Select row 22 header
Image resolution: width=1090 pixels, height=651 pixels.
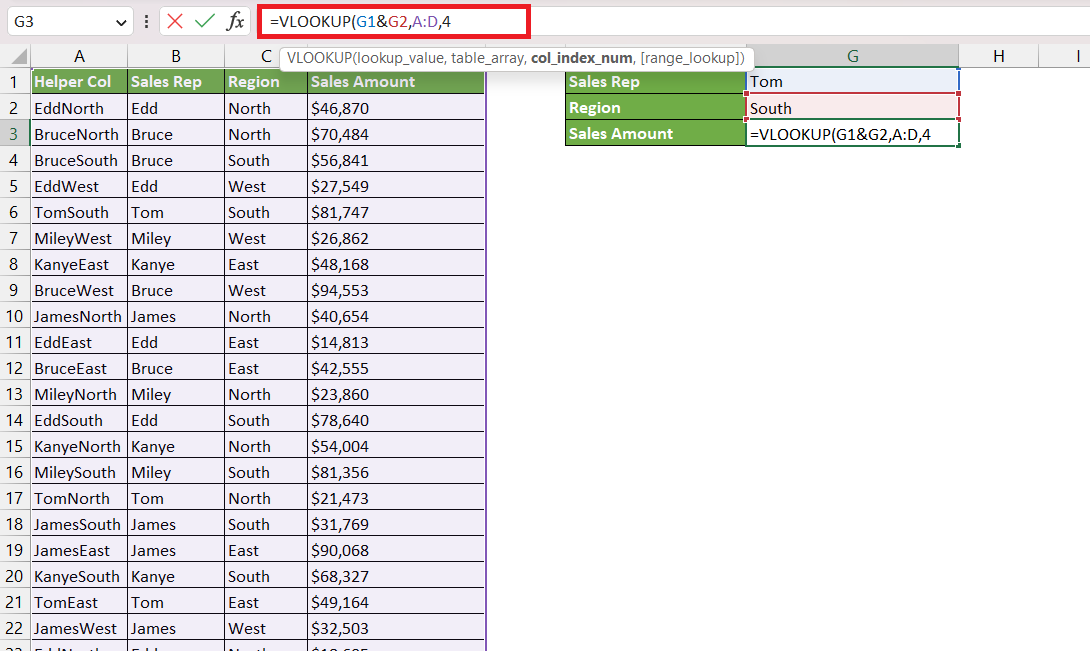[x=15, y=629]
